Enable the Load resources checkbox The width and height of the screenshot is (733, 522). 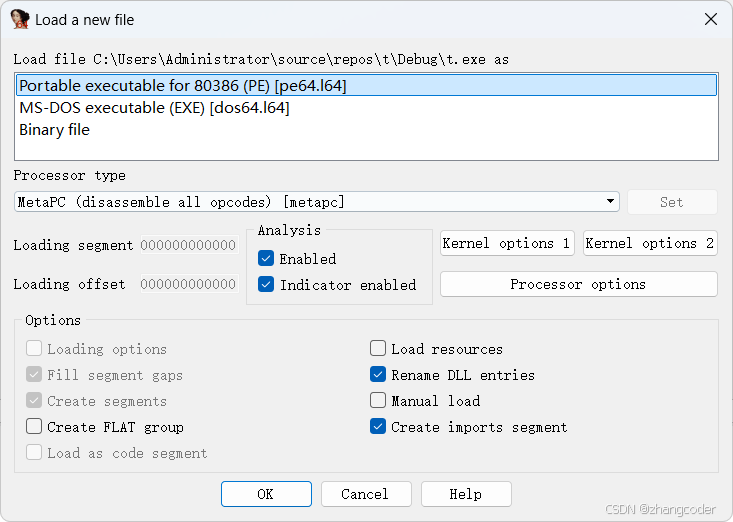point(378,349)
